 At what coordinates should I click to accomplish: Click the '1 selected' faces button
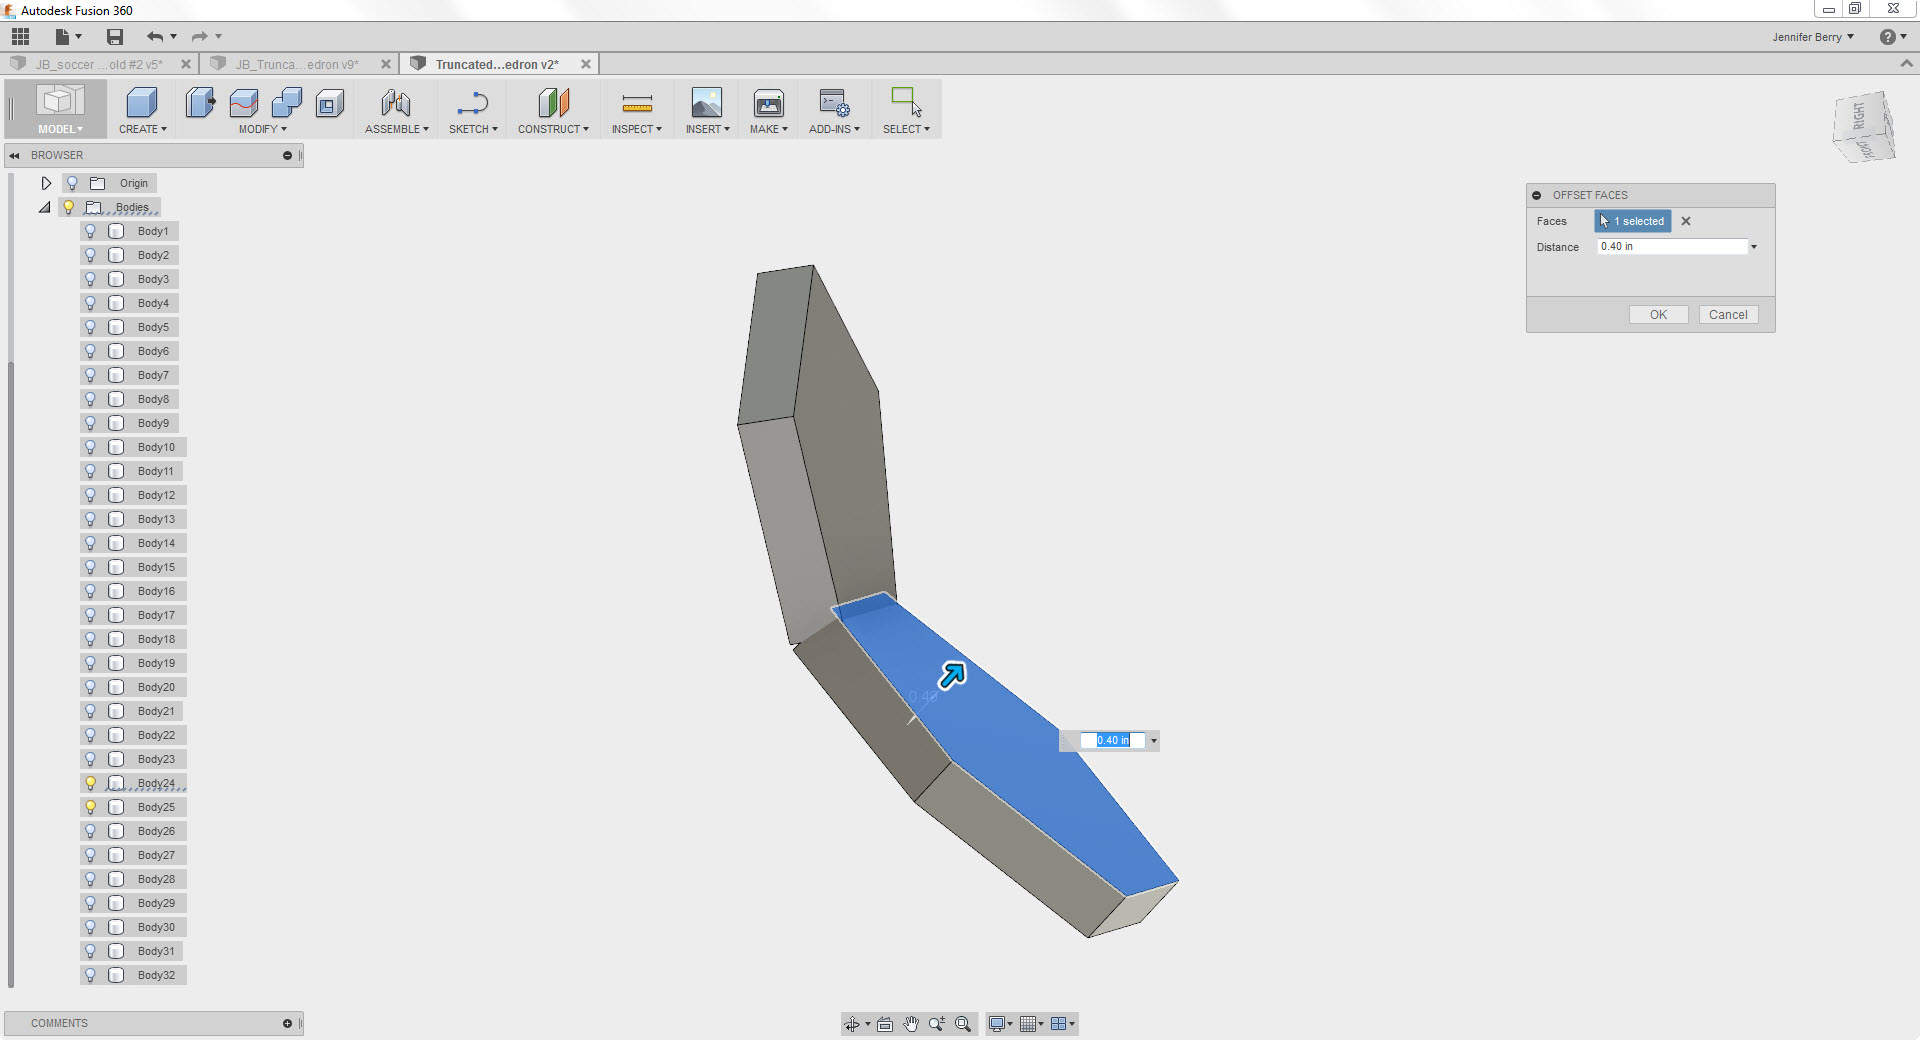pyautogui.click(x=1632, y=221)
